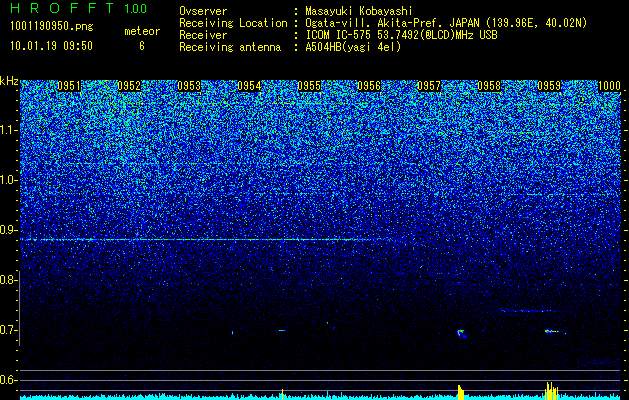This screenshot has width=629, height=400.
Task: Click the version number 1.0.0
Action: point(136,9)
